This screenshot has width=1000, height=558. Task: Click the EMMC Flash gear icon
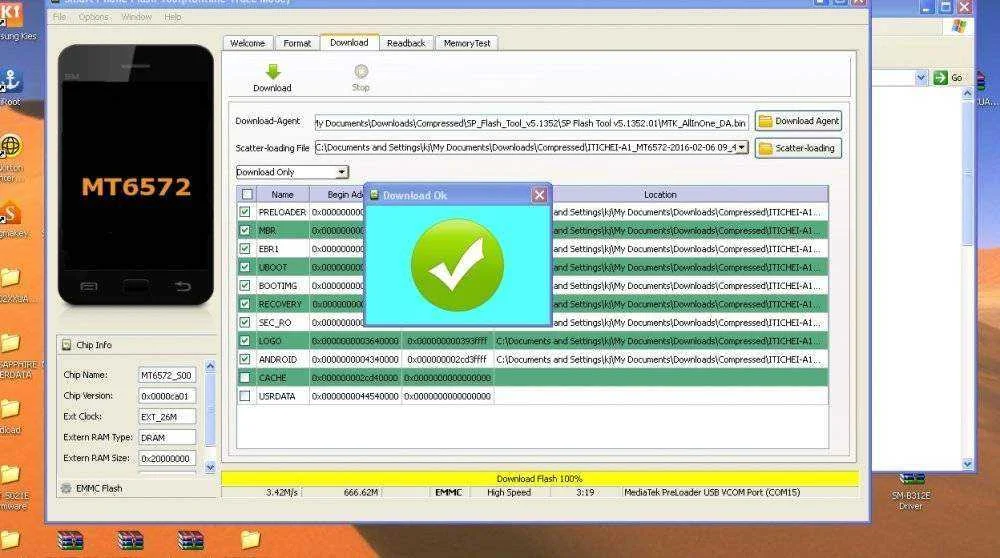pyautogui.click(x=66, y=488)
